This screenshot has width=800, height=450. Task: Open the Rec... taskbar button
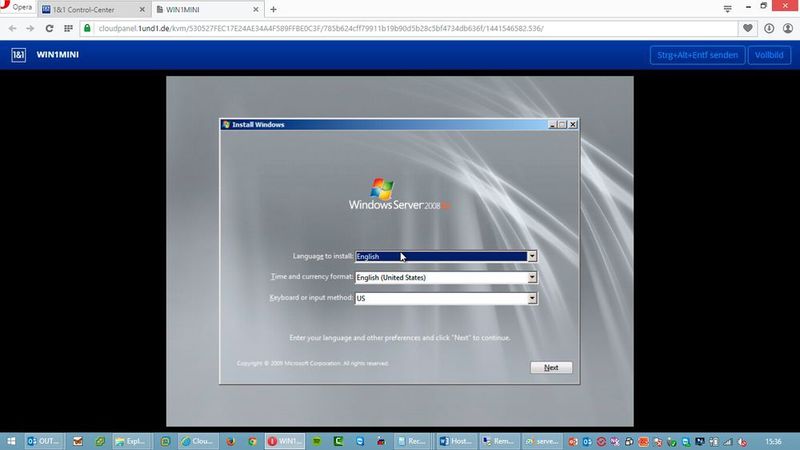coord(412,441)
